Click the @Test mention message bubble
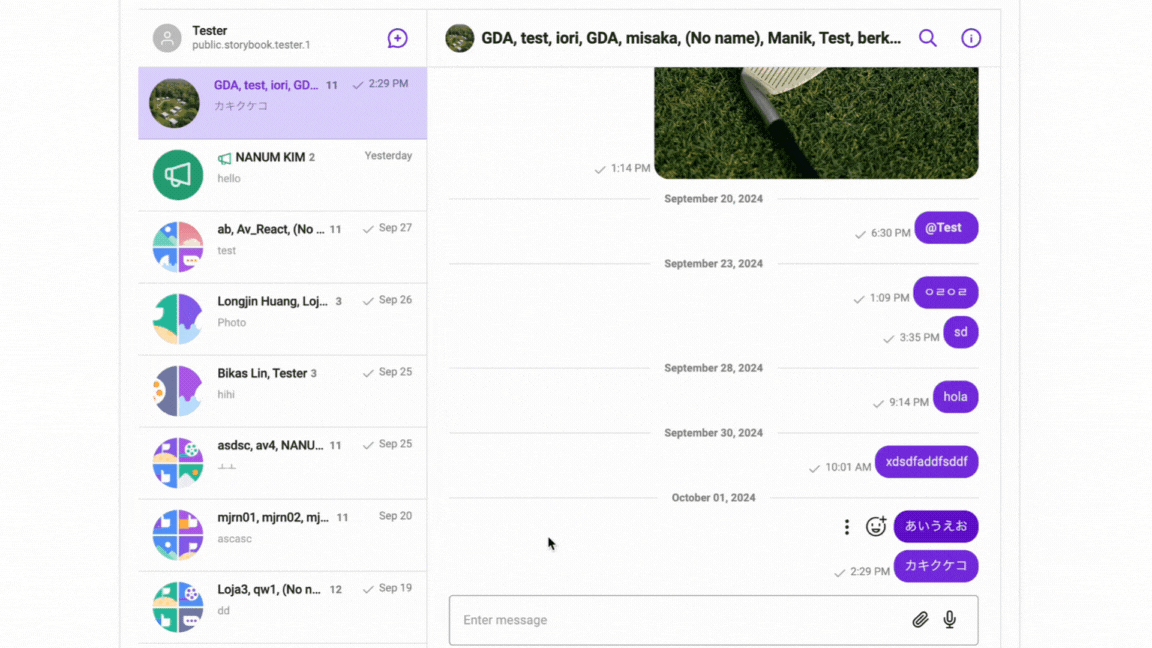1152x648 pixels. [x=946, y=228]
